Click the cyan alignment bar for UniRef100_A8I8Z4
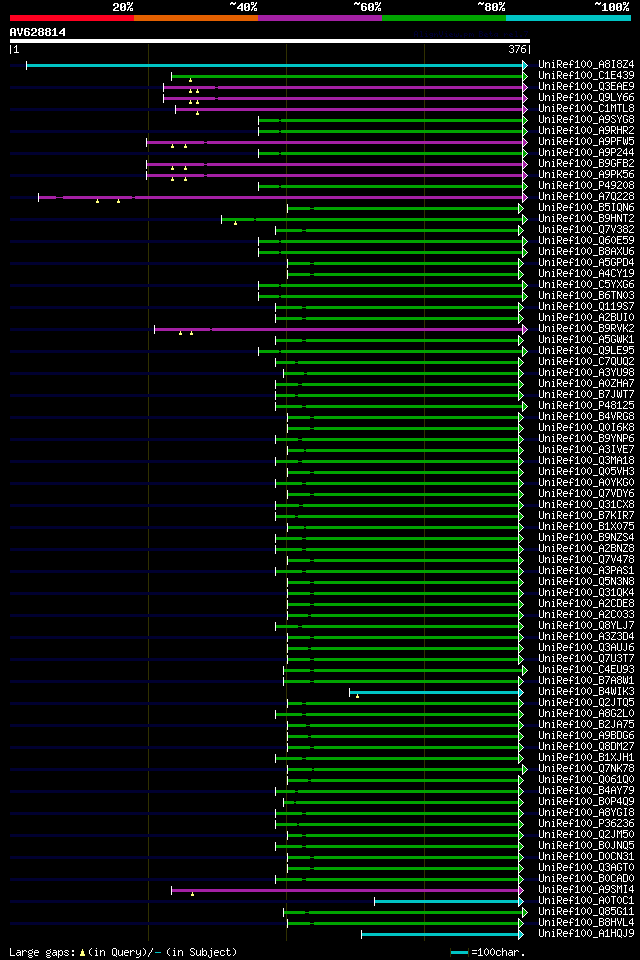The height and width of the screenshot is (960, 640). (x=274, y=66)
